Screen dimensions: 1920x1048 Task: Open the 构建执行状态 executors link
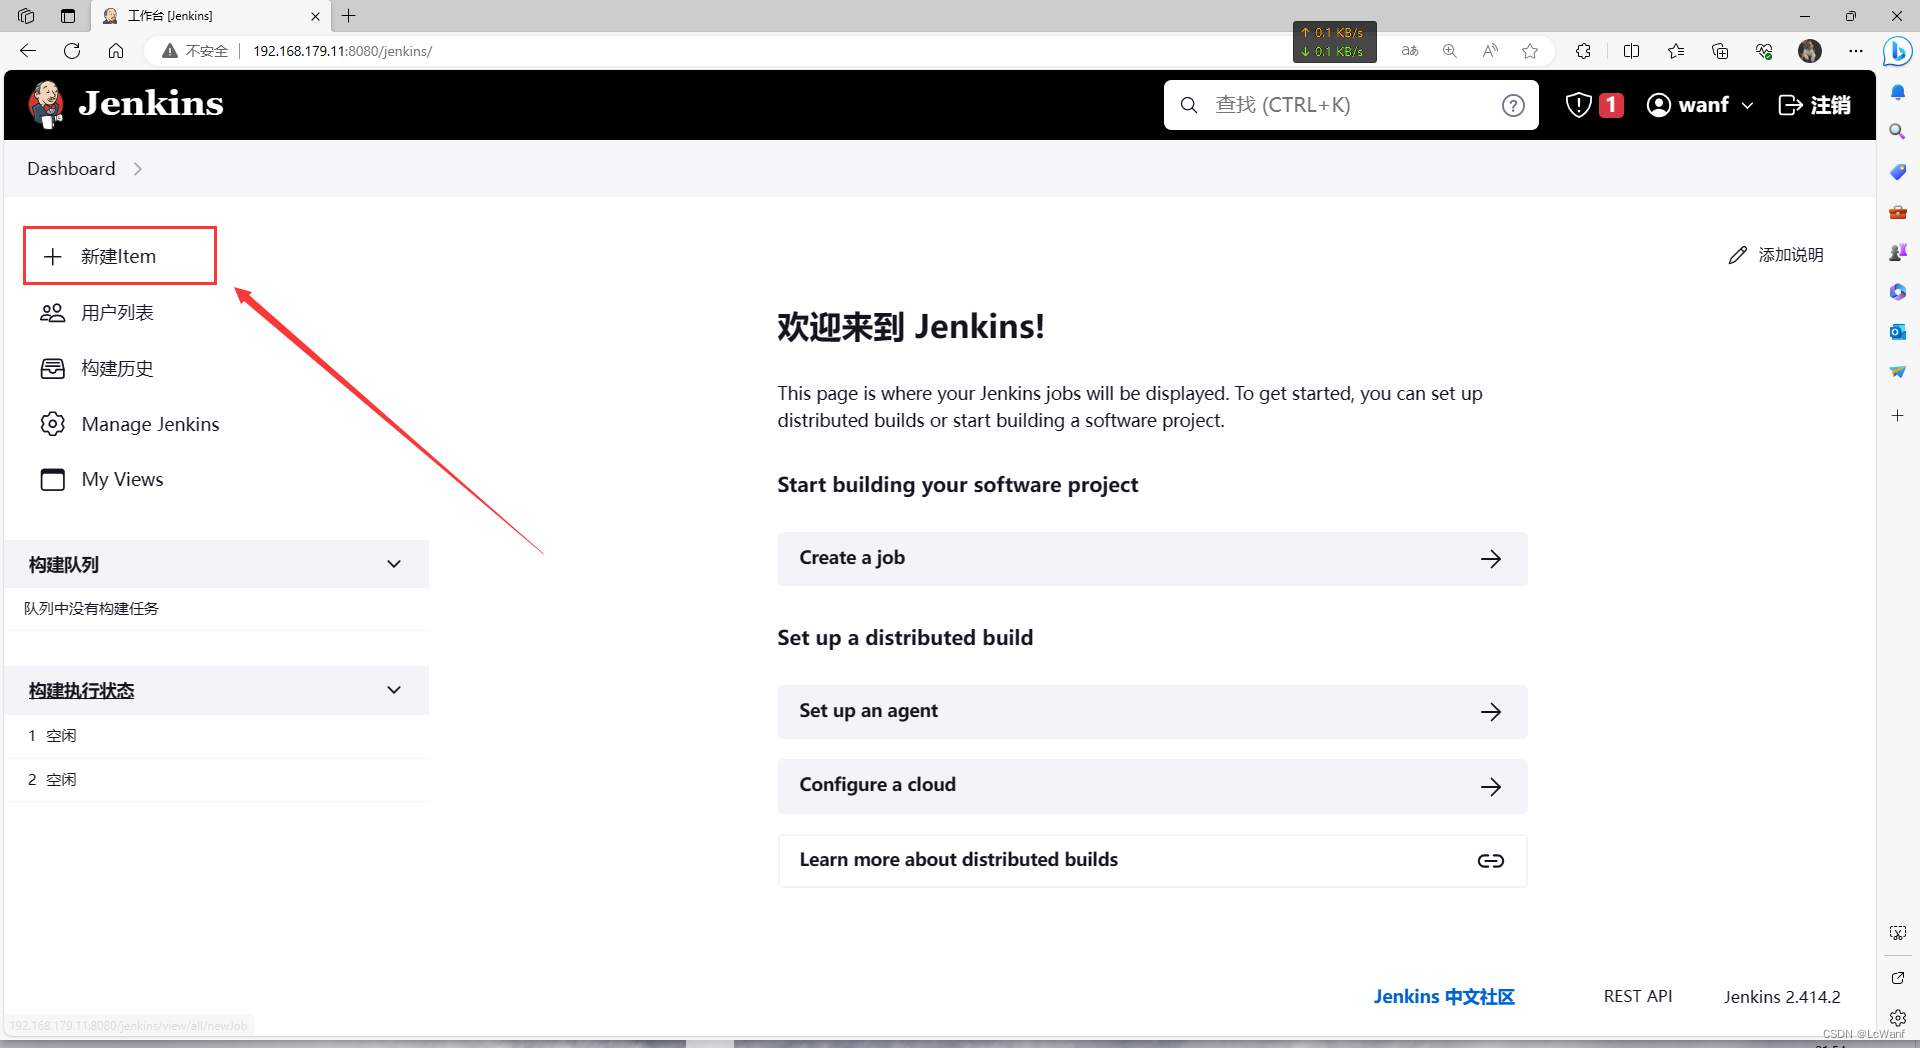click(81, 691)
